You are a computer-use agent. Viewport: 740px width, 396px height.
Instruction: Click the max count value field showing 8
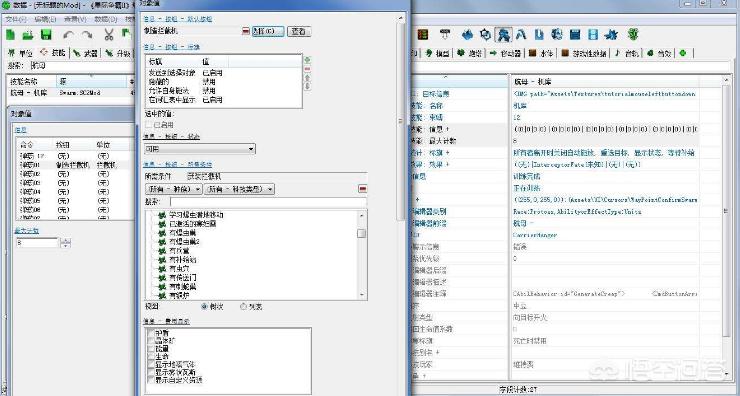(x=37, y=243)
